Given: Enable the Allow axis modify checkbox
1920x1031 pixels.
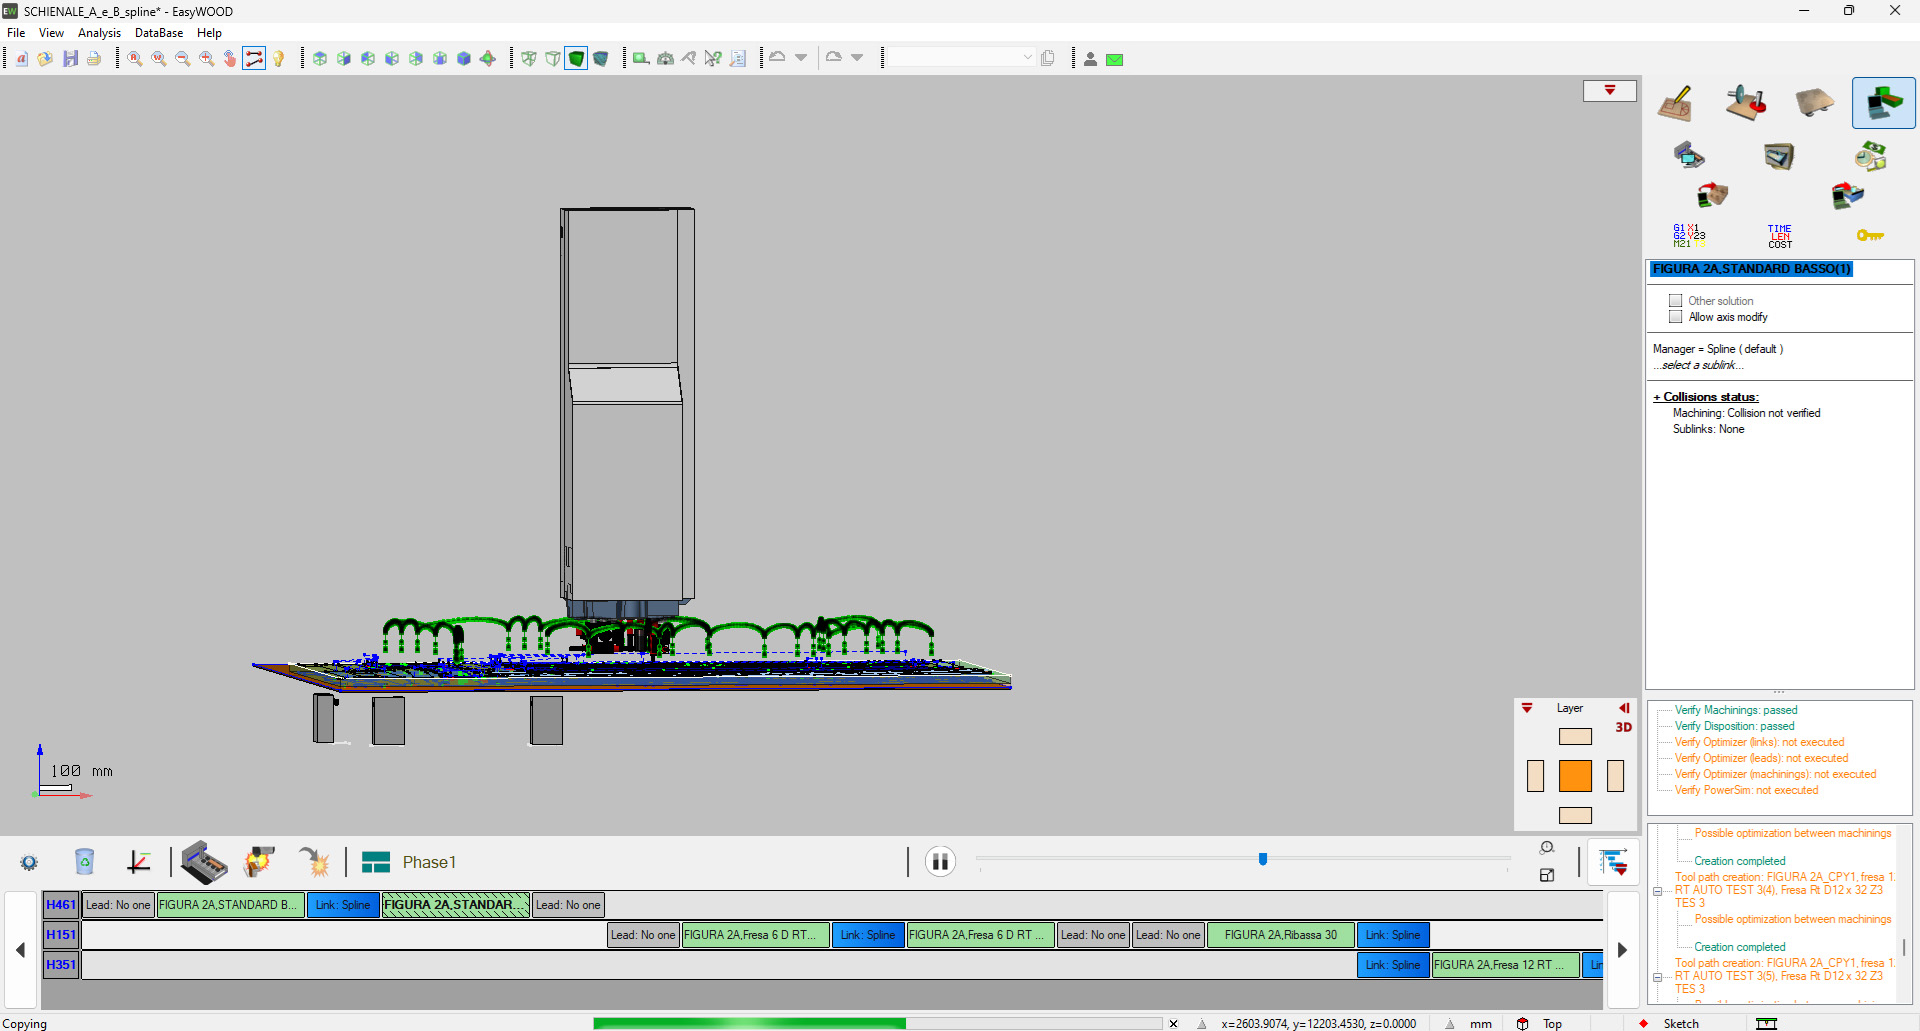Looking at the screenshot, I should click(x=1676, y=317).
